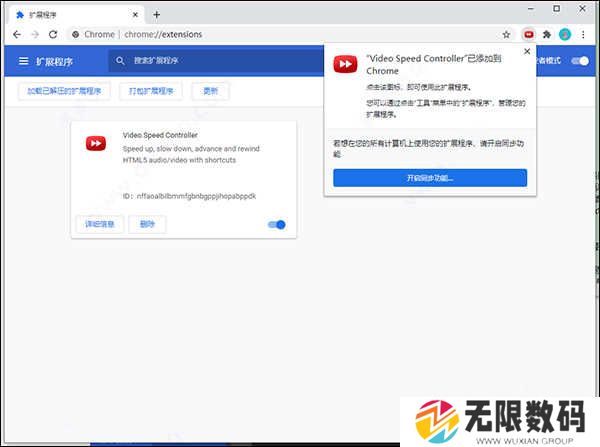Close the 扩展程序 tab
Viewport: 600px width, 447px height.
tap(135, 15)
